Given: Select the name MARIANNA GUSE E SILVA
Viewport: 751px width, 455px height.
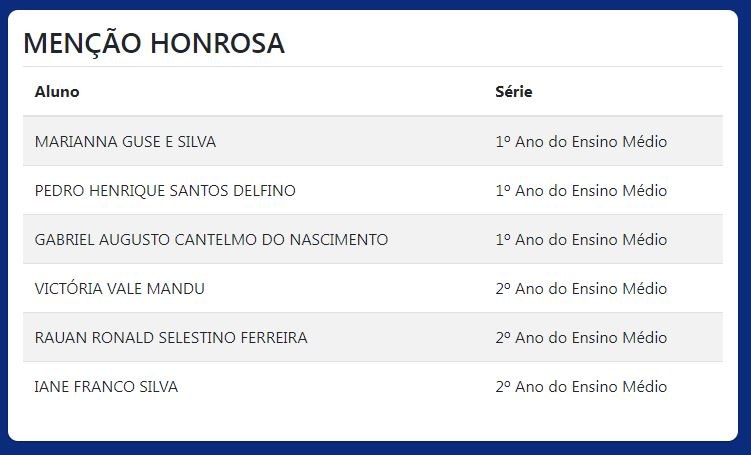Looking at the screenshot, I should [125, 142].
